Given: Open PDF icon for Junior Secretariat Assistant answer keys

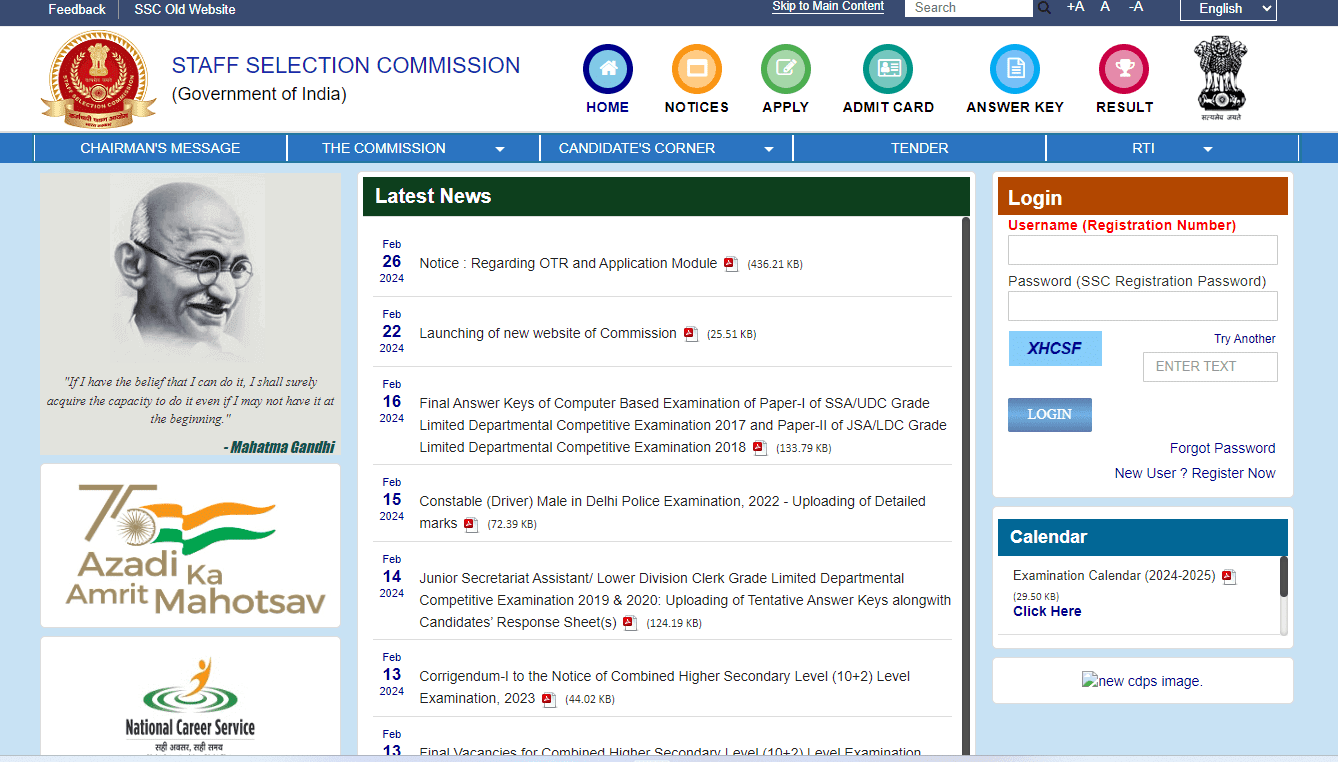Looking at the screenshot, I should 630,623.
